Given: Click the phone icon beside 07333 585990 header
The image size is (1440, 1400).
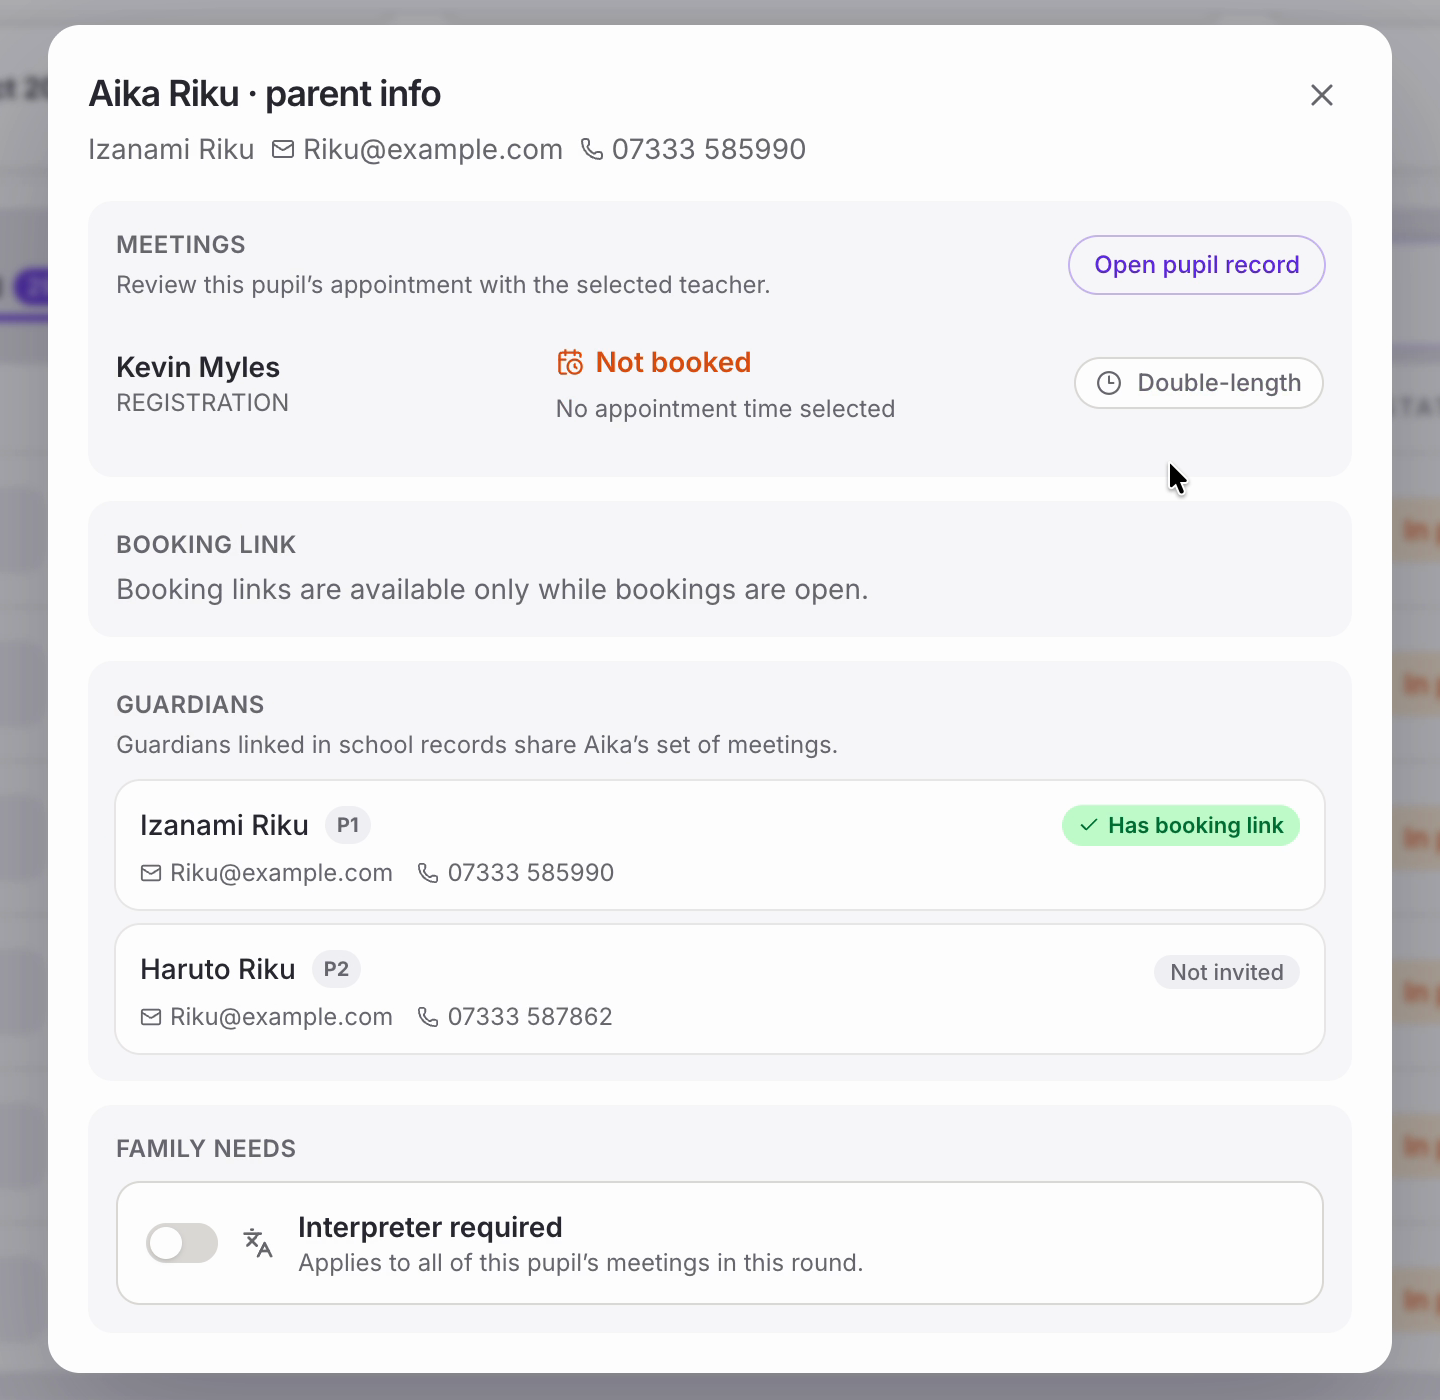Looking at the screenshot, I should point(592,149).
